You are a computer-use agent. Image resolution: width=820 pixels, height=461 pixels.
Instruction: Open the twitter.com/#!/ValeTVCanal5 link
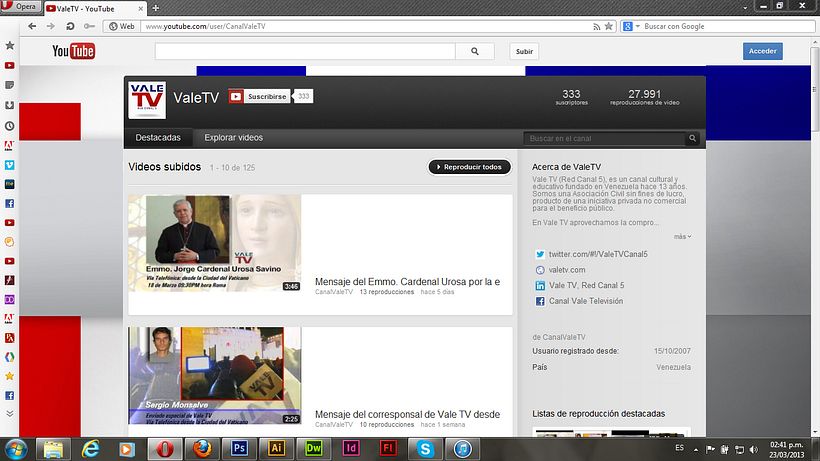598,254
